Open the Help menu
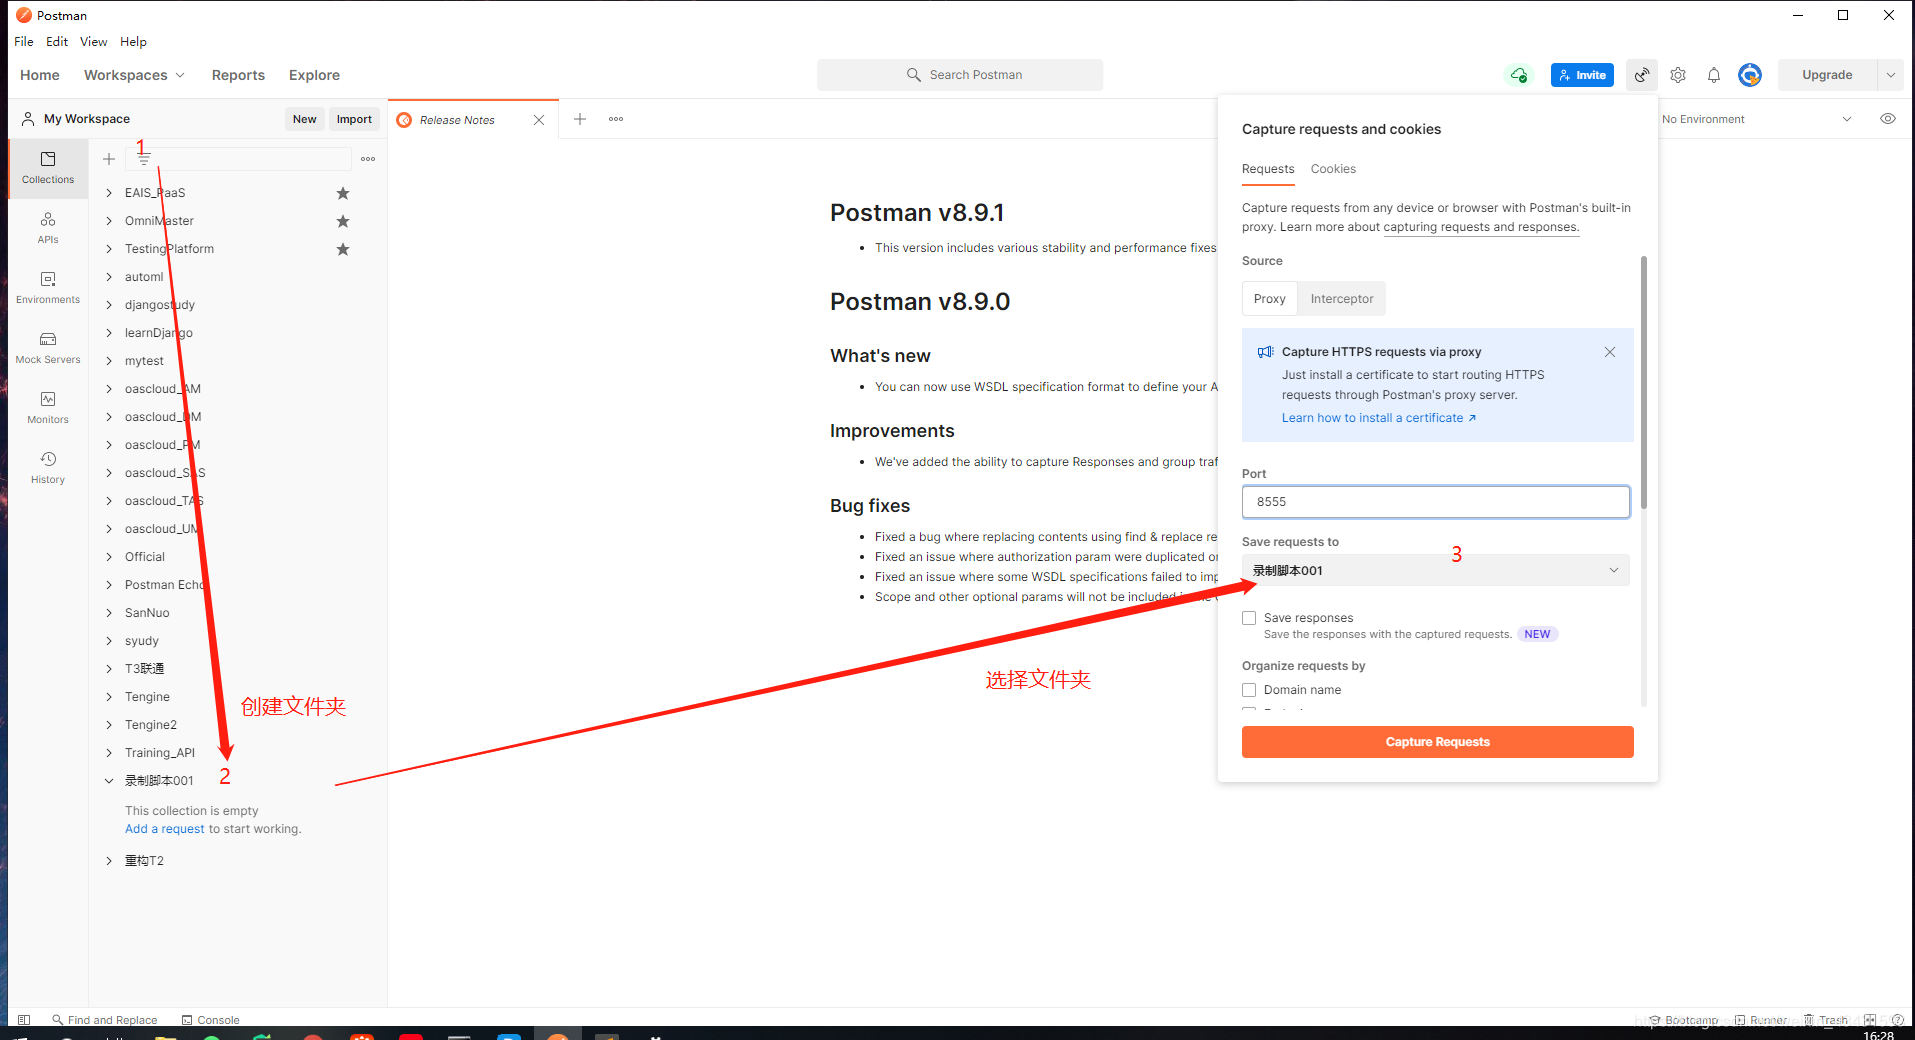The image size is (1915, 1040). click(133, 42)
